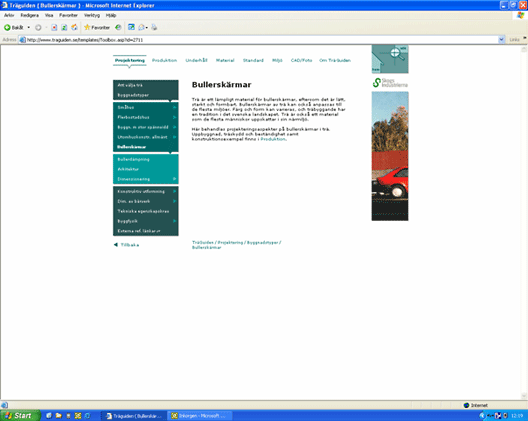
Task: Click the address URL field
Action: click(x=258, y=40)
